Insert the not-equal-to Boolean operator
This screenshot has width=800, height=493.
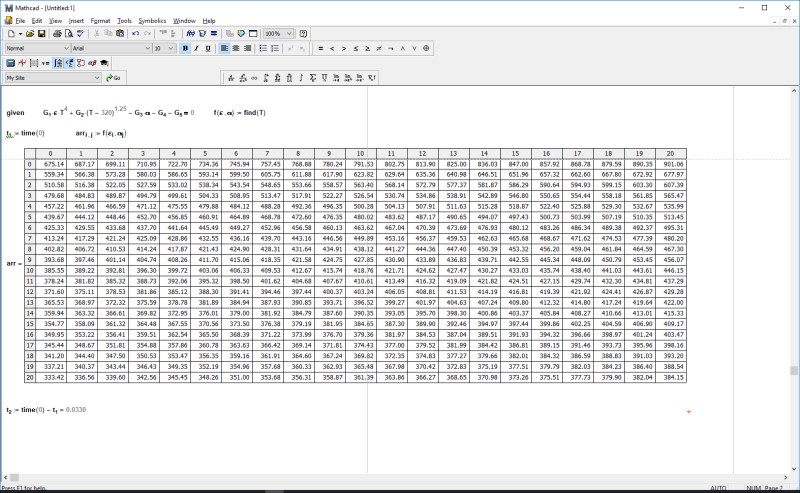coord(379,48)
